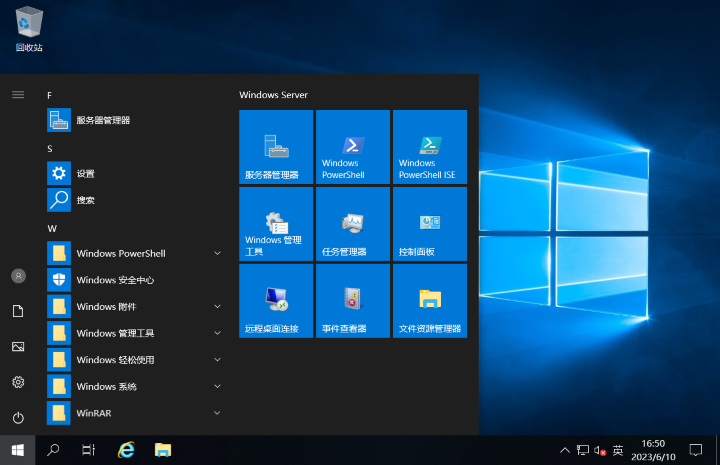Click the letter S section header
This screenshot has height=465, width=720.
click(x=50, y=149)
